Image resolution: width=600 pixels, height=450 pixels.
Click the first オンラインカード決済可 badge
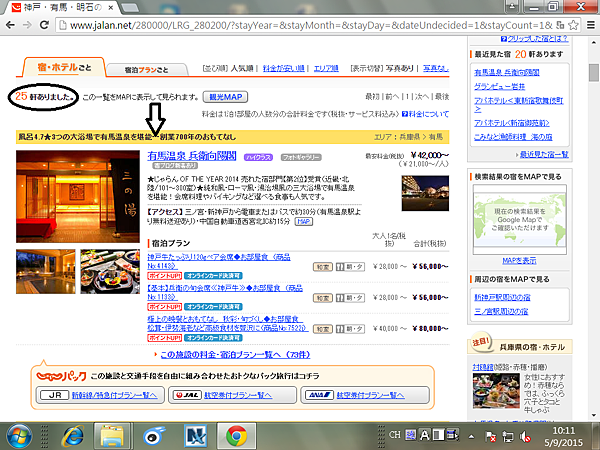213,276
